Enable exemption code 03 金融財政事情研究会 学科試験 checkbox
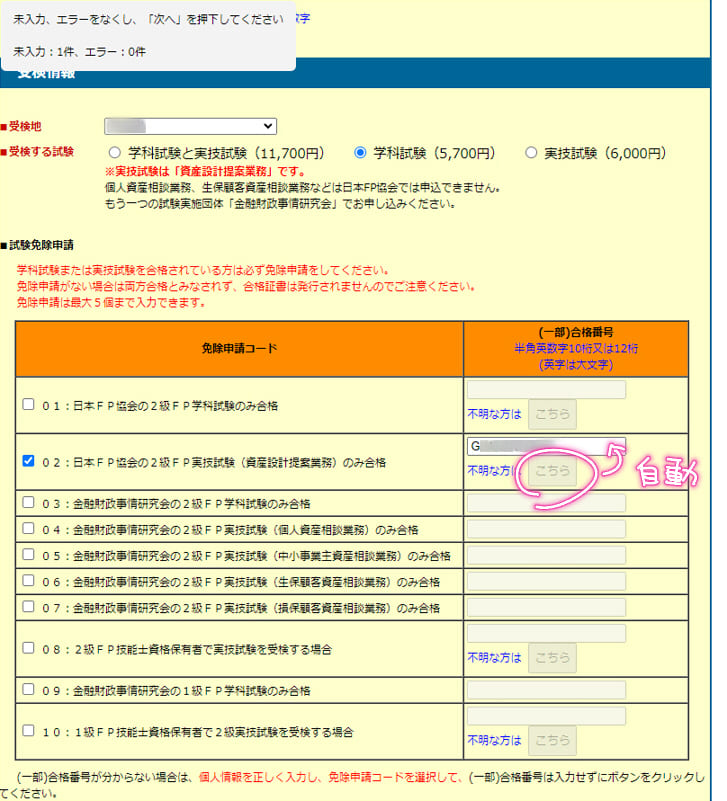This screenshot has width=727, height=801. click(x=28, y=503)
